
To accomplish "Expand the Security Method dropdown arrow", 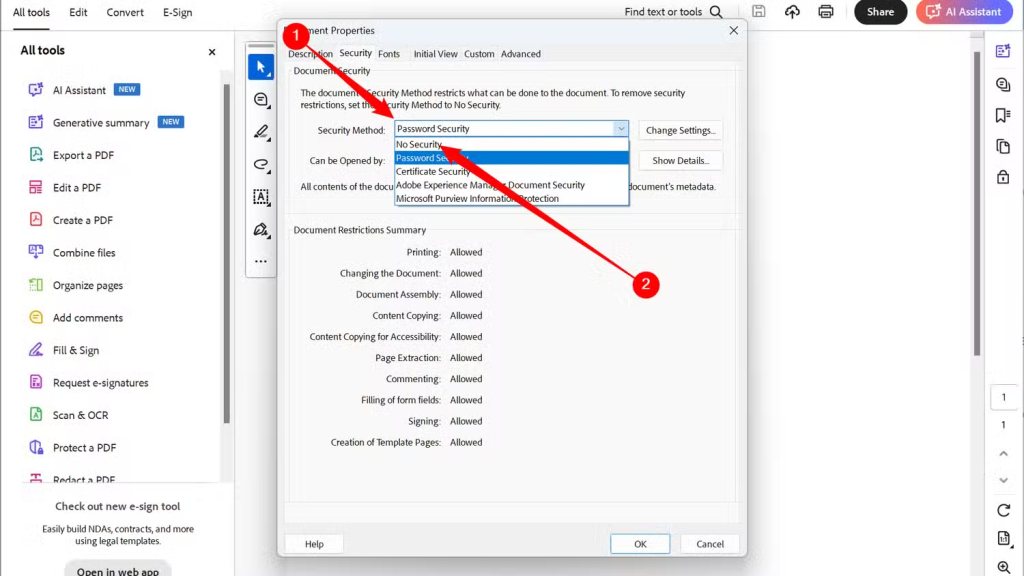I will tap(621, 129).
